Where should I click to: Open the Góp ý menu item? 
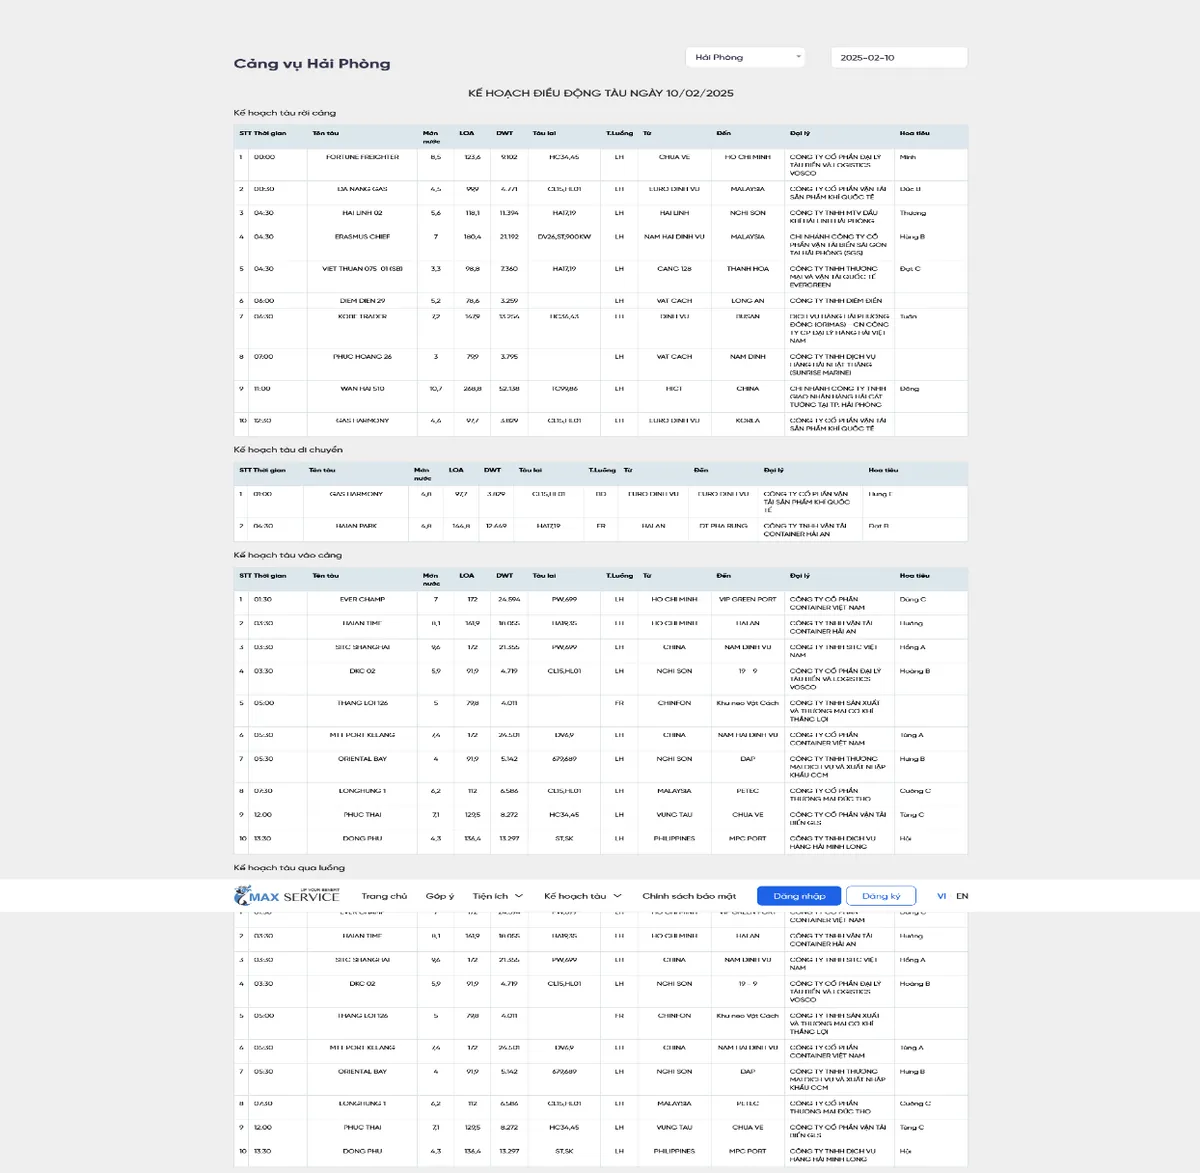[439, 896]
